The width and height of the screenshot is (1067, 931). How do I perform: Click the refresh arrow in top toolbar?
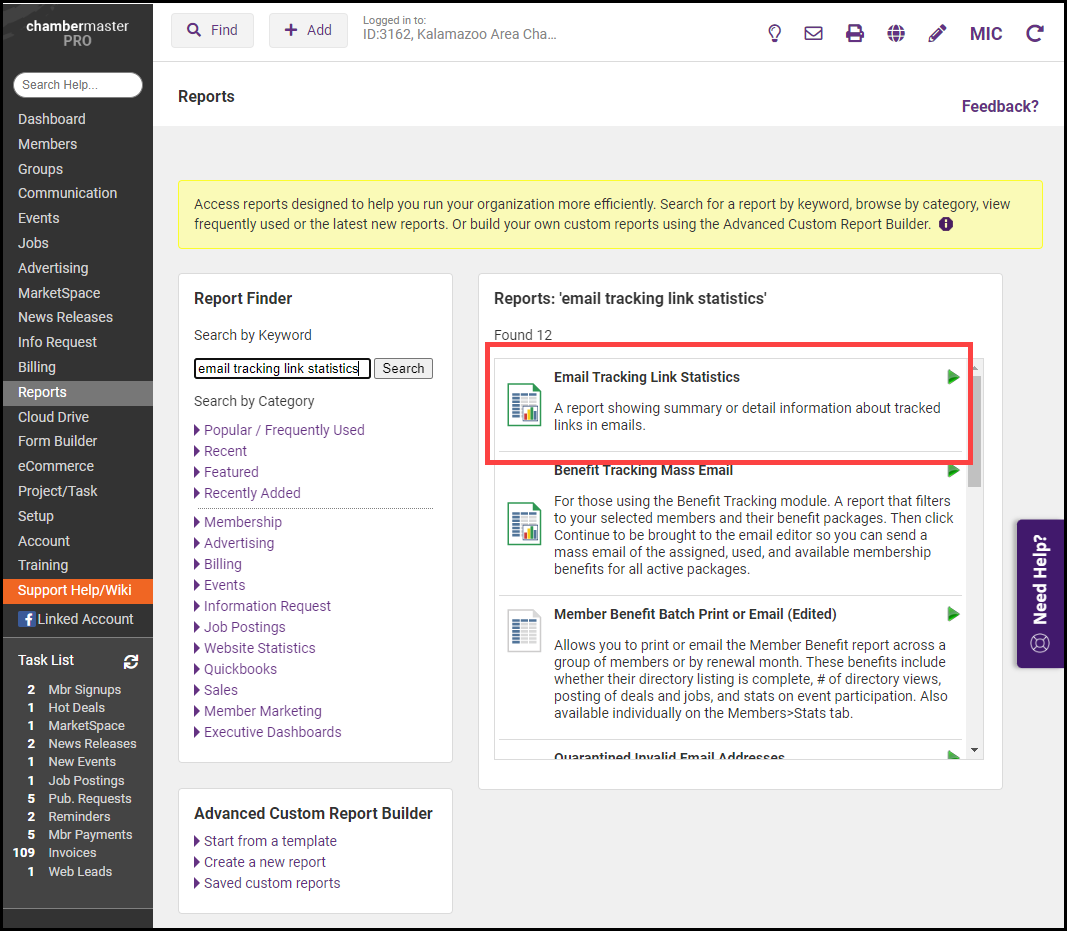[1035, 33]
